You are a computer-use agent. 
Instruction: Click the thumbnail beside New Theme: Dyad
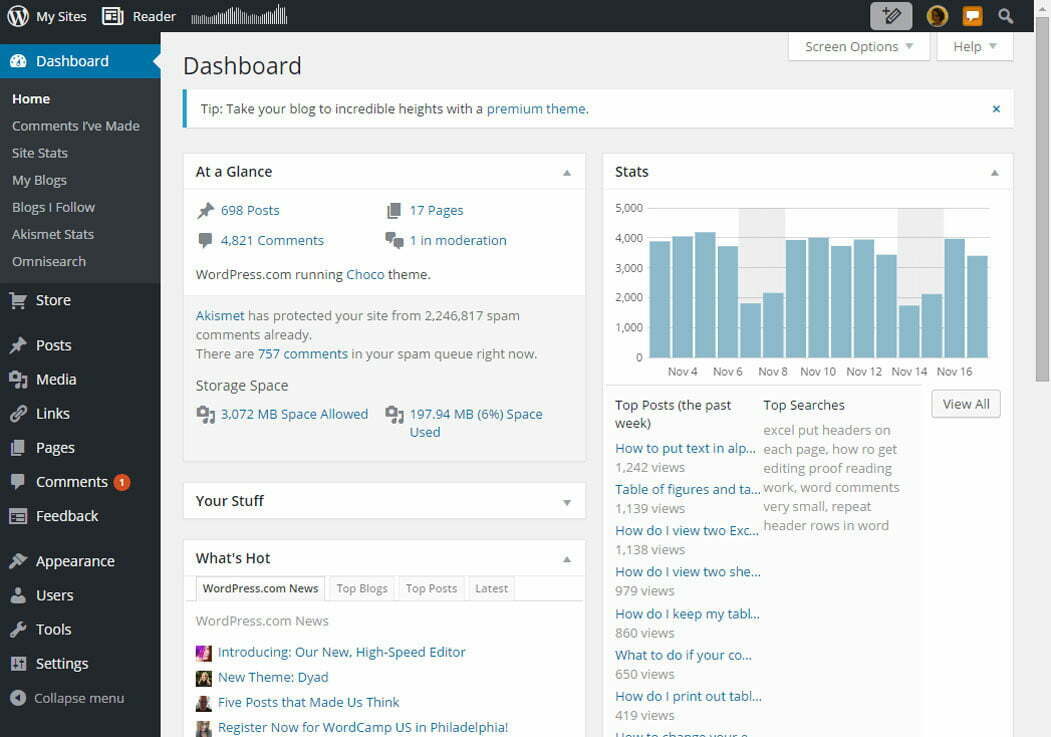(203, 678)
